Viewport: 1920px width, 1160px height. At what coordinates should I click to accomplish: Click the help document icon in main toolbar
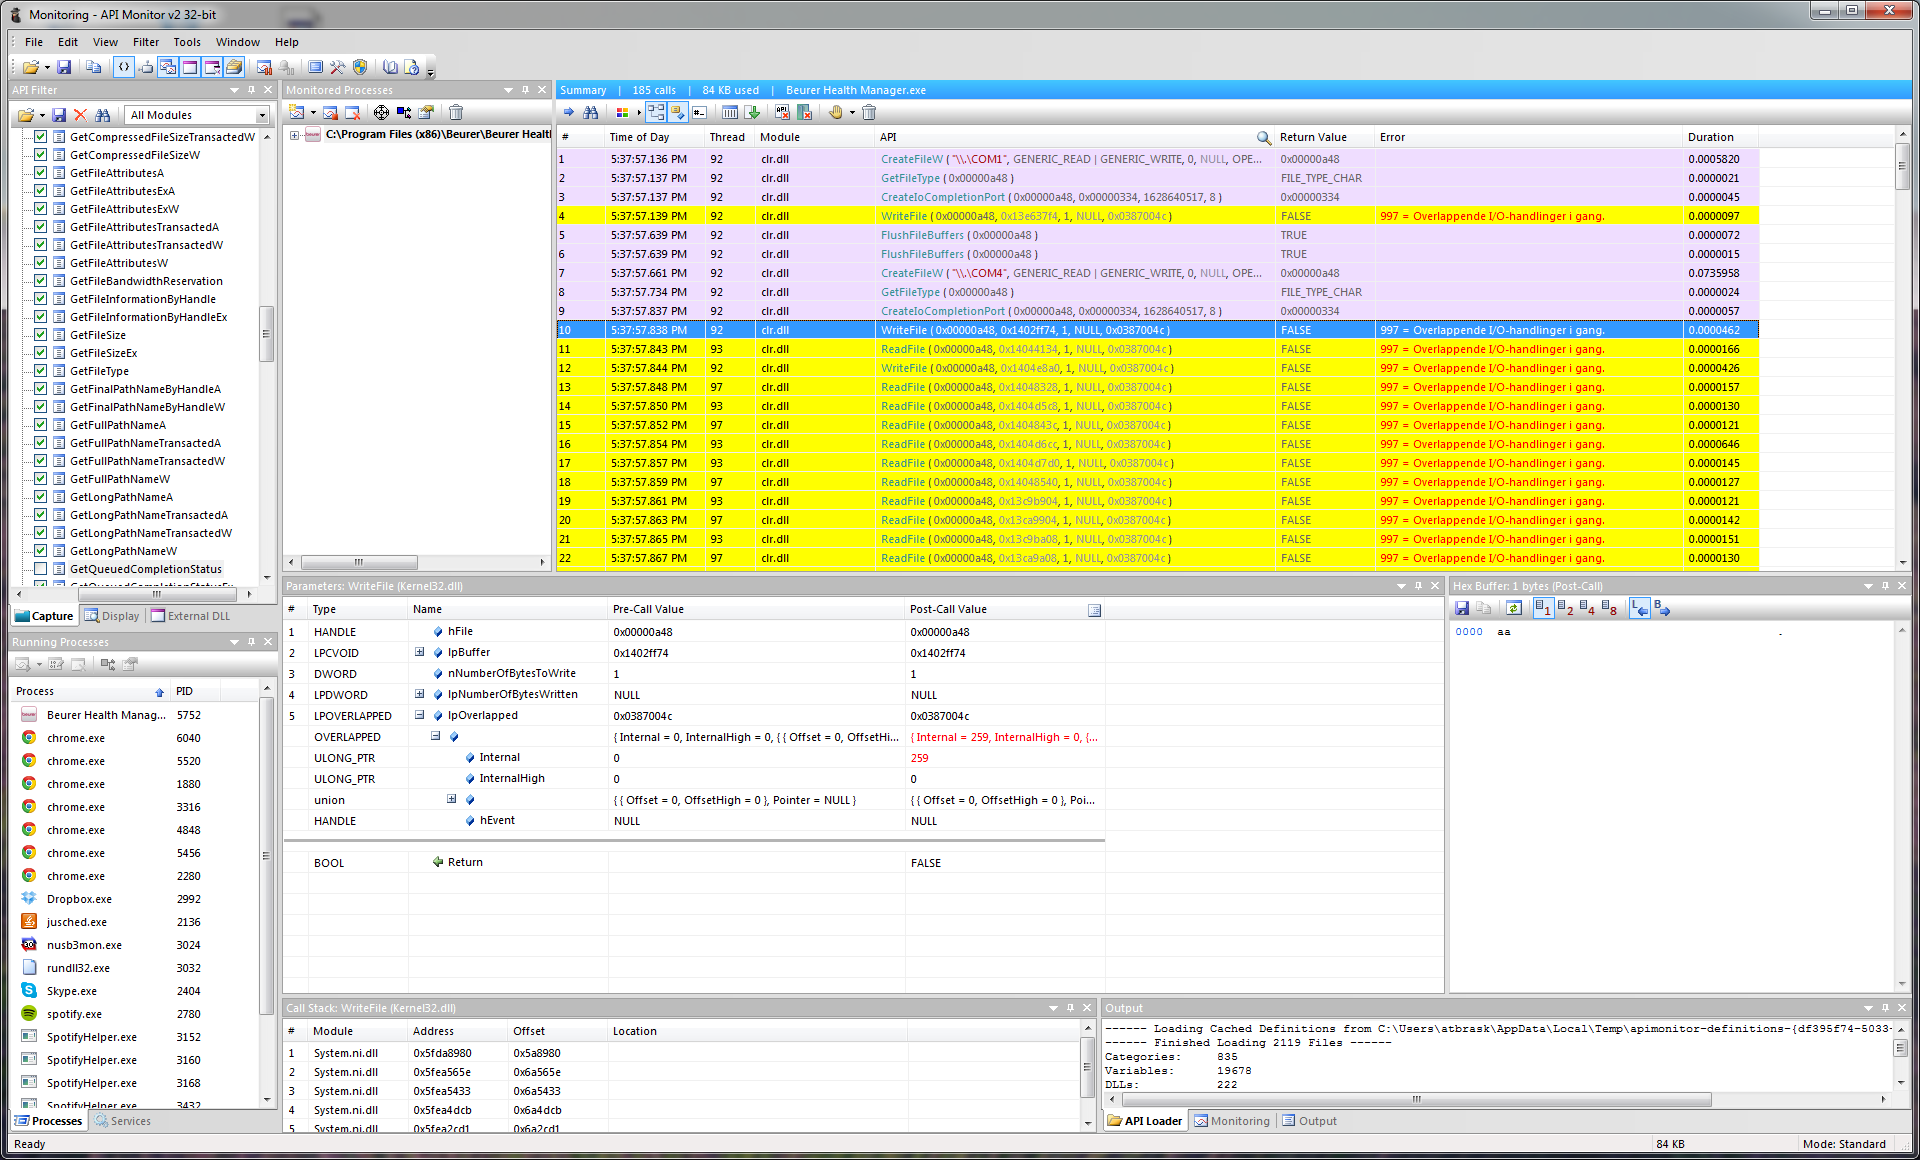pos(412,67)
